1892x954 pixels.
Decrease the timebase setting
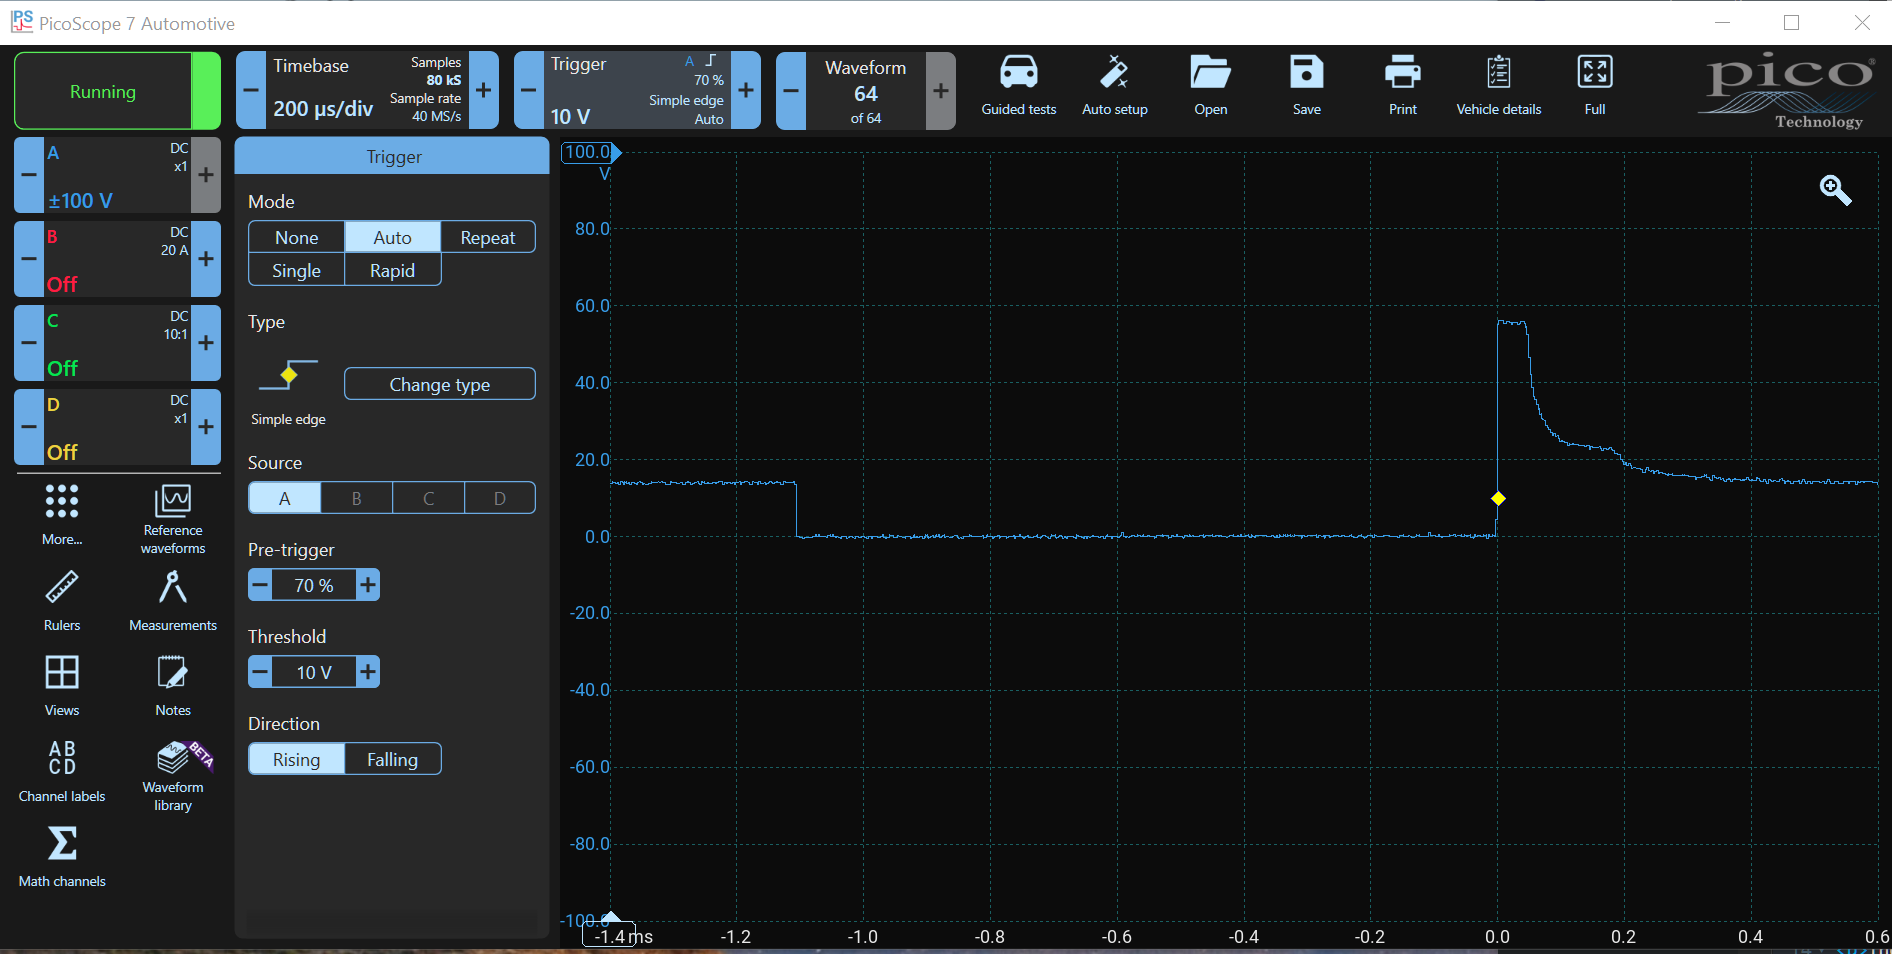(251, 90)
